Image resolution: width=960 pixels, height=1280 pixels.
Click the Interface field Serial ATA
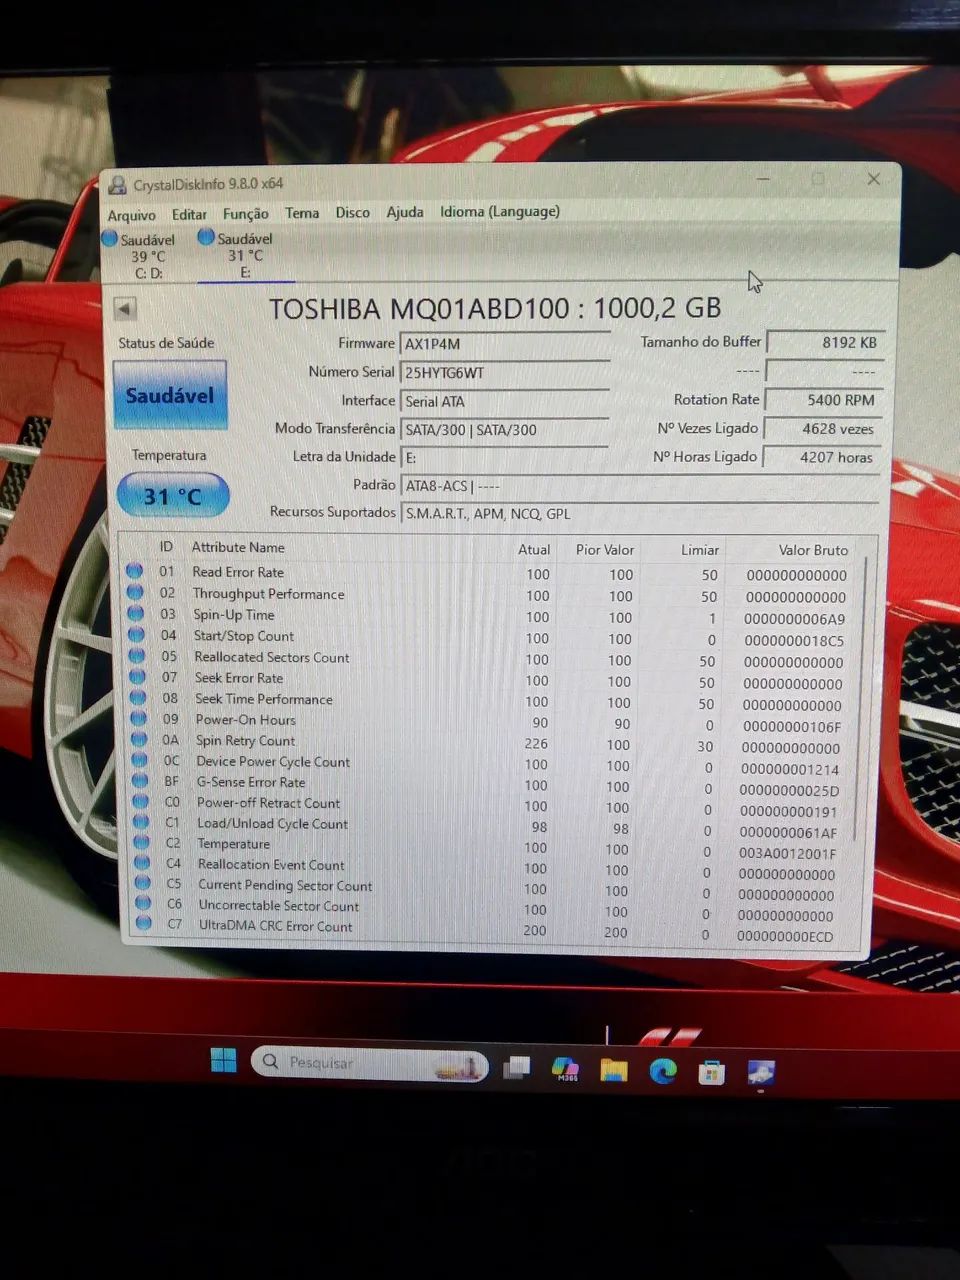click(504, 401)
